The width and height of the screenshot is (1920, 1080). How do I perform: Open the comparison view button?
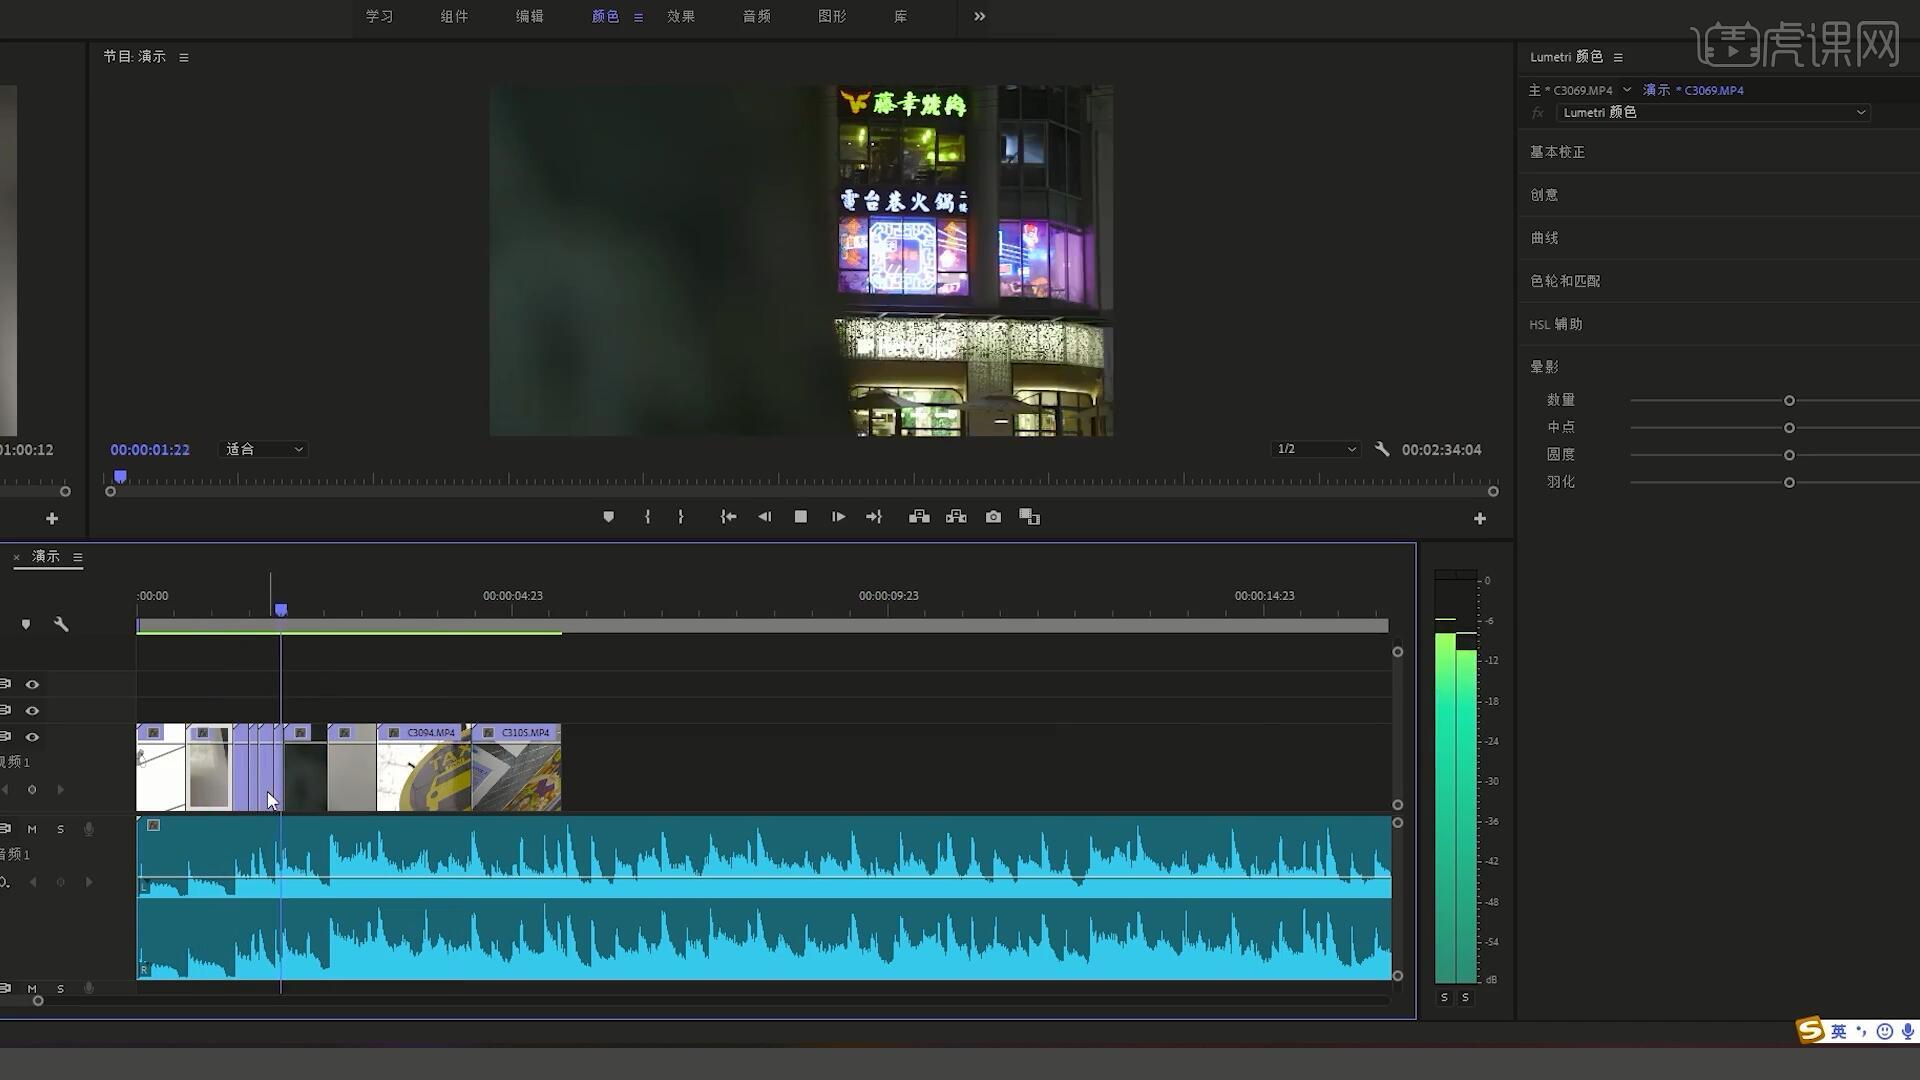point(1030,517)
